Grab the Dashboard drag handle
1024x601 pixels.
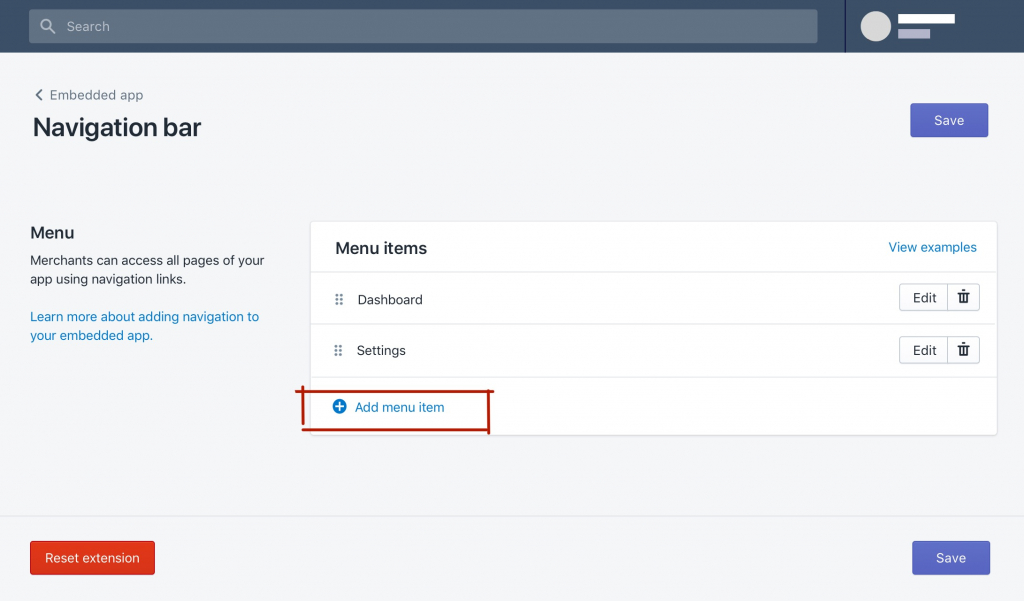339,299
